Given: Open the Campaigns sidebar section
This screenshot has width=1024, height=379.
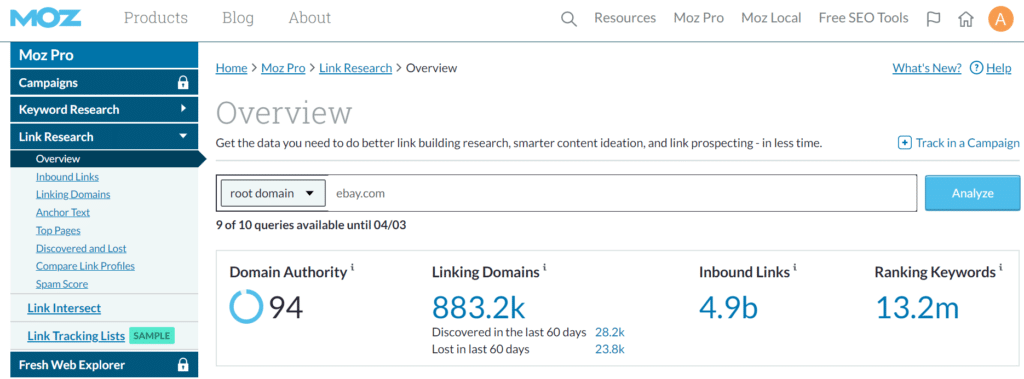Looking at the screenshot, I should click(104, 83).
